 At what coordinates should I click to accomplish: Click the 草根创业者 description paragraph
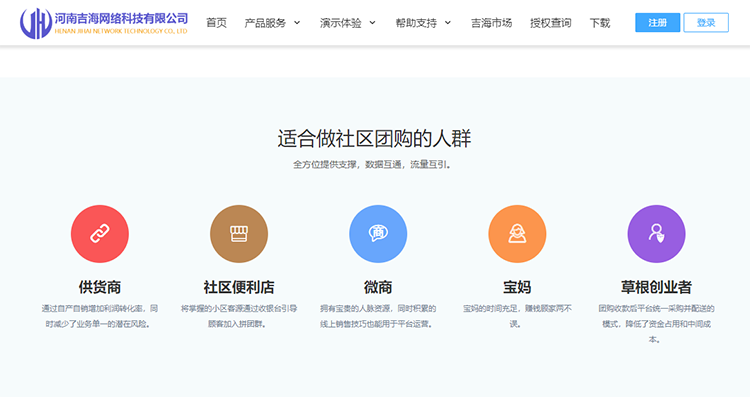coord(656,324)
